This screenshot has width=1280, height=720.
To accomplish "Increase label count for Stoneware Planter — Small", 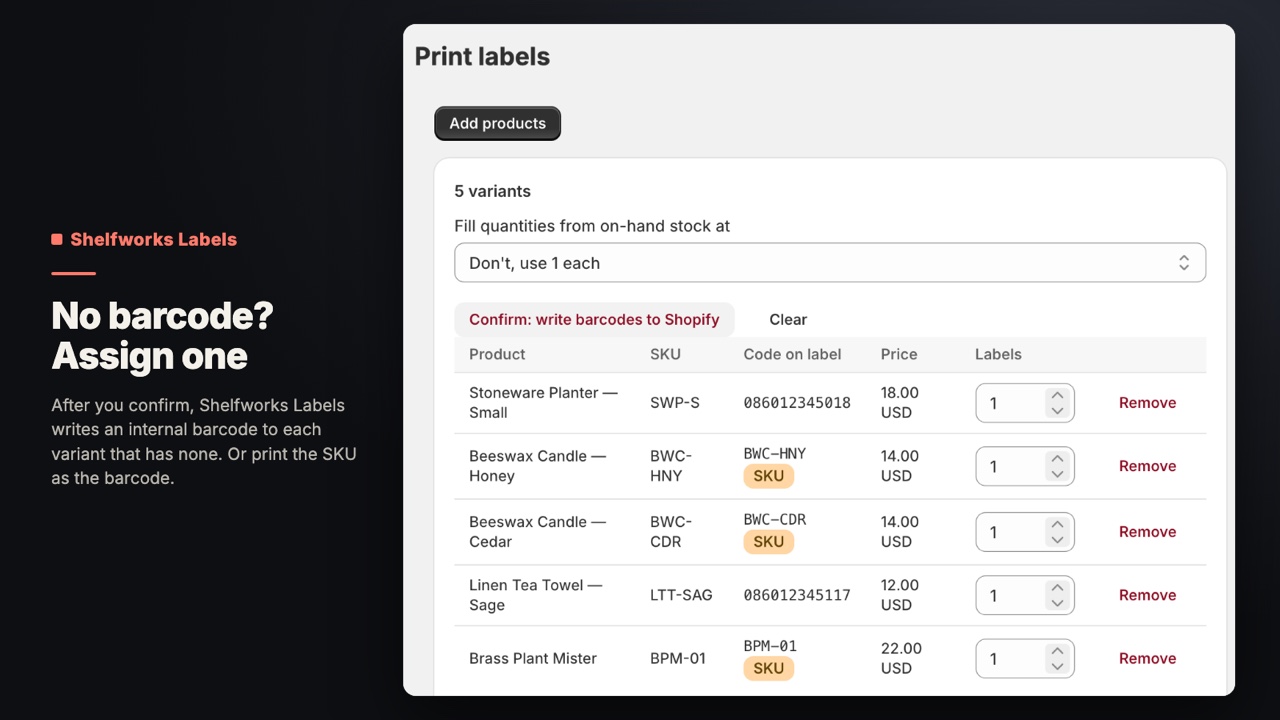I will pyautogui.click(x=1057, y=396).
